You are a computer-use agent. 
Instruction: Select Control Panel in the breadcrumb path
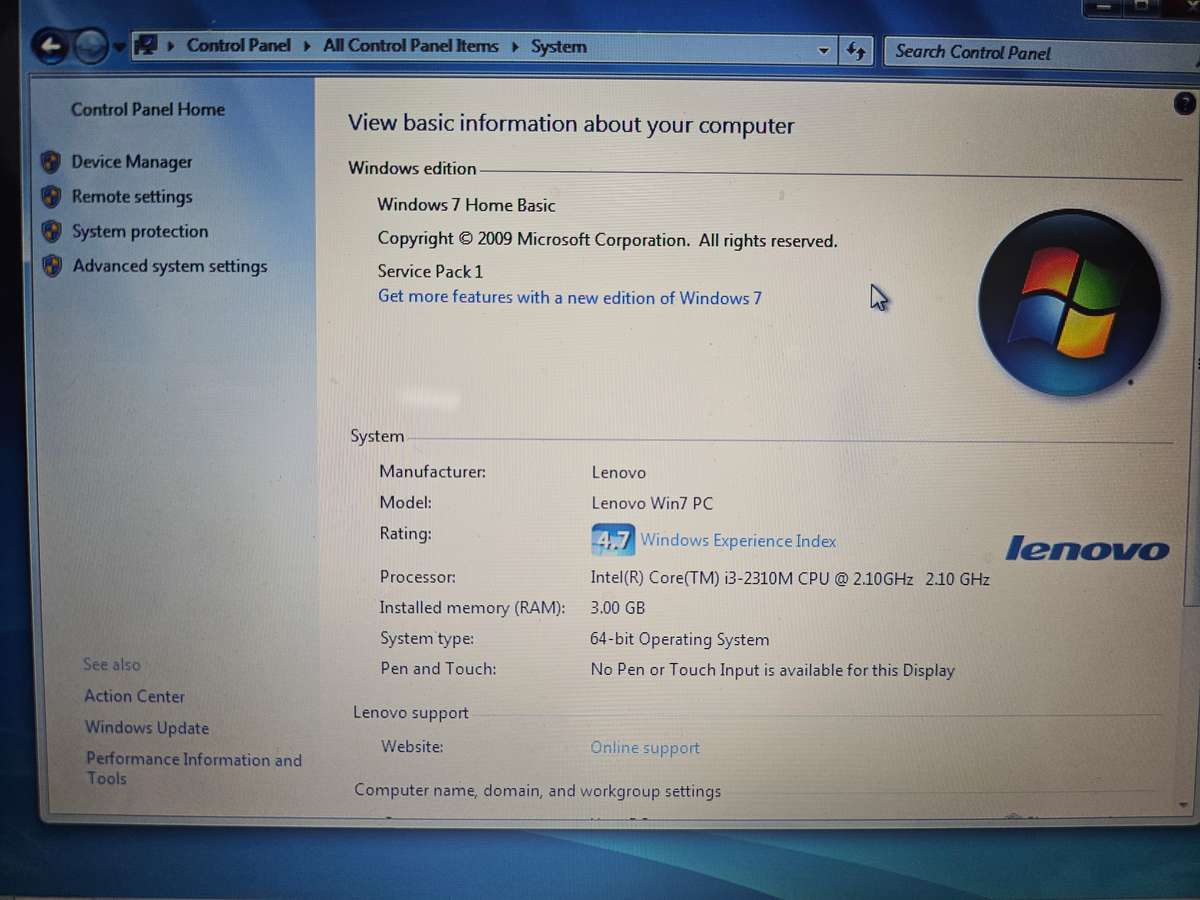238,46
